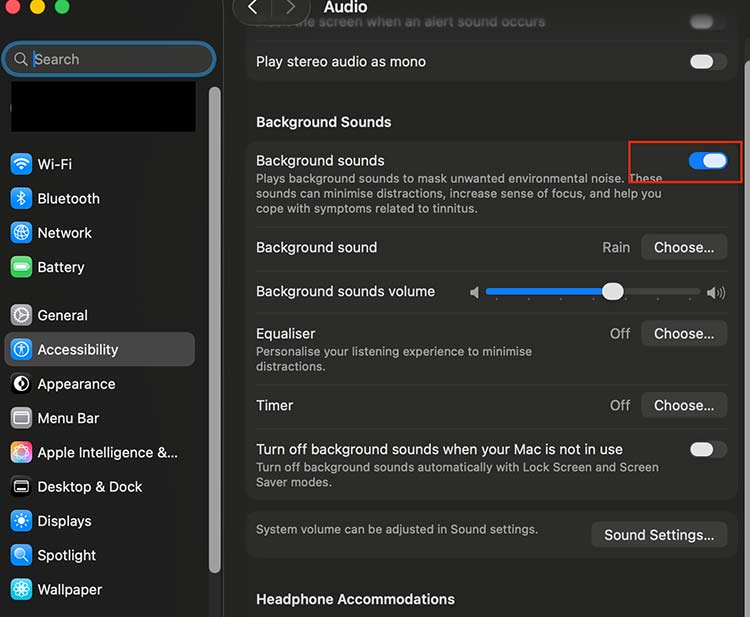The width and height of the screenshot is (750, 617).
Task: Toggle turn off background sounds when not in use
Action: pyautogui.click(x=708, y=449)
